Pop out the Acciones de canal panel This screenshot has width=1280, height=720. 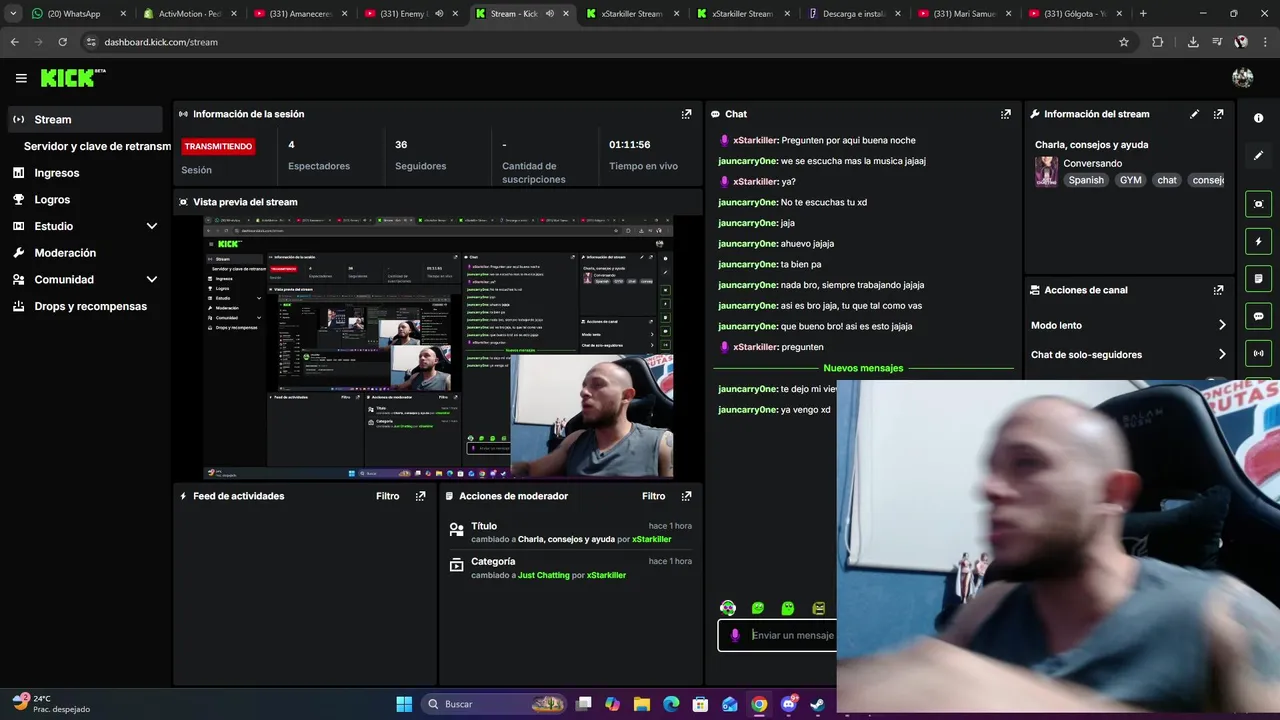pos(1218,290)
